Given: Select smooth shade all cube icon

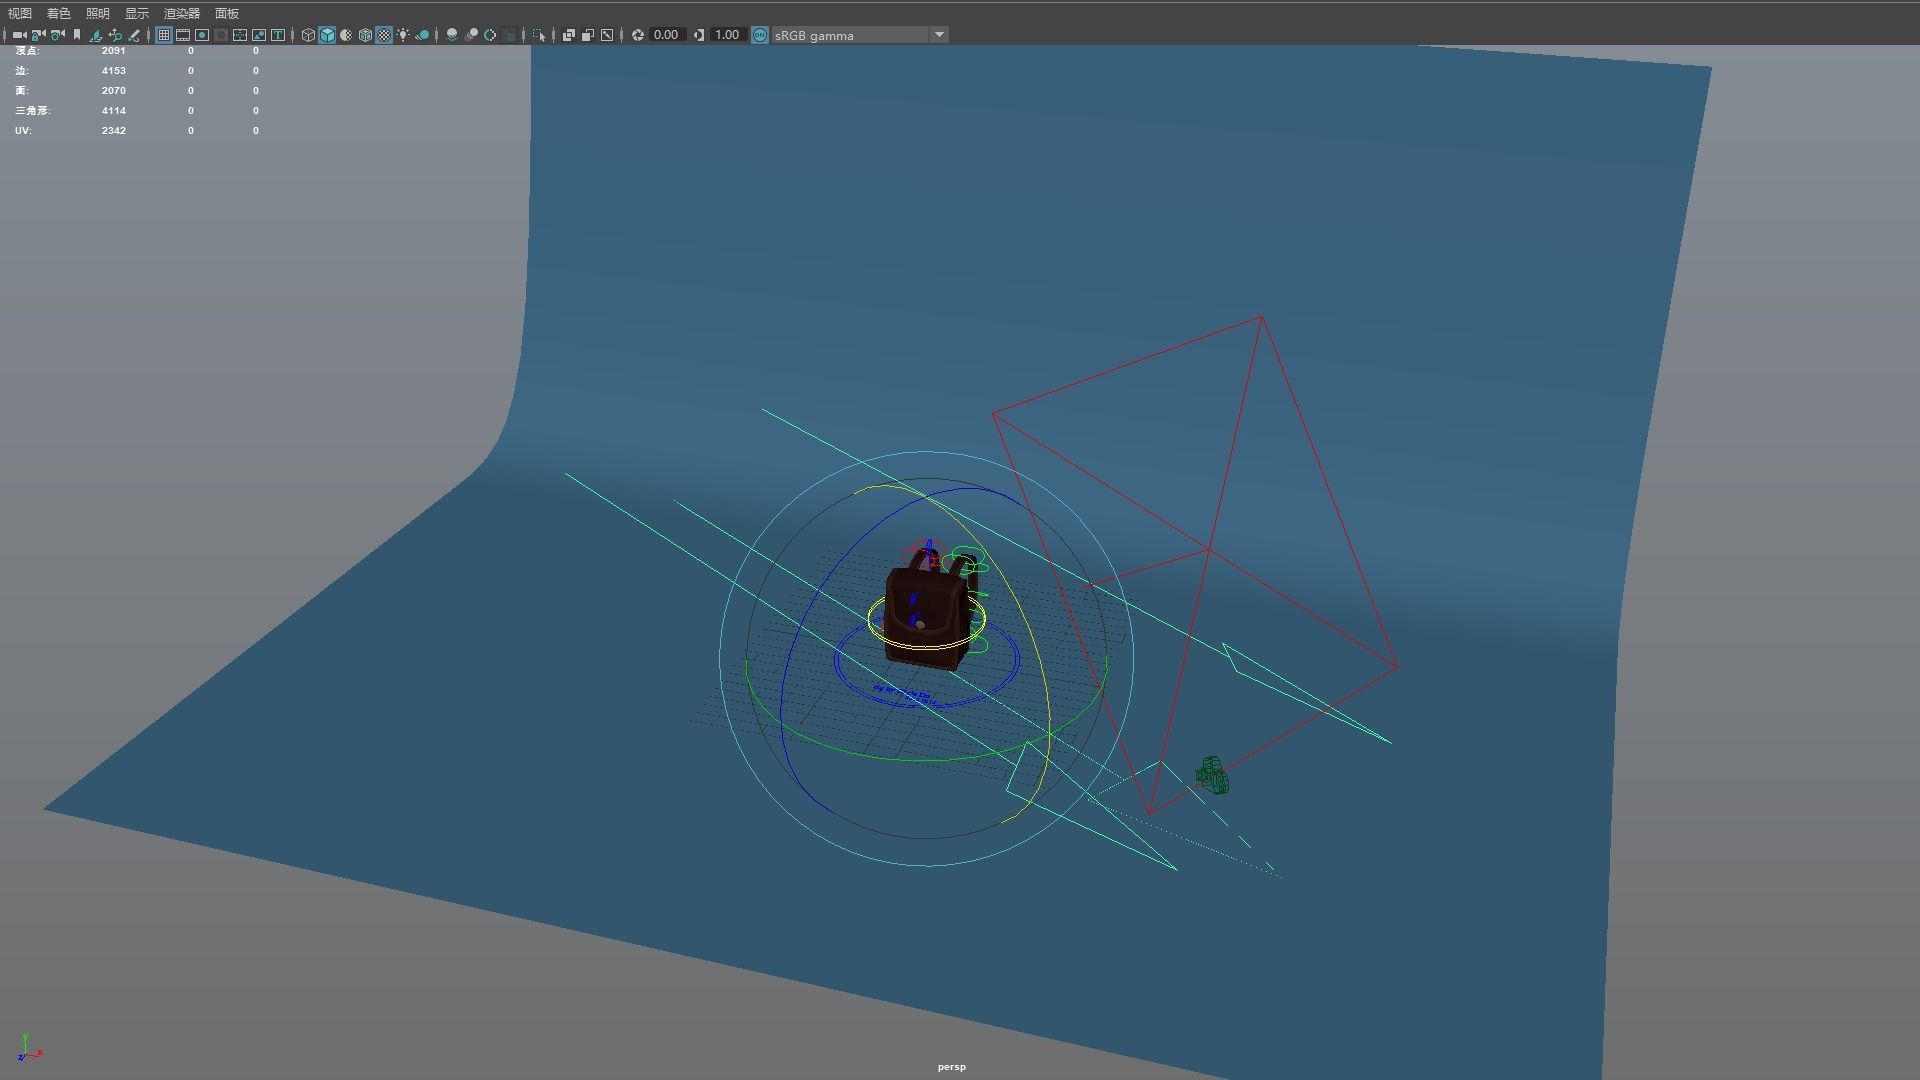Looking at the screenshot, I should tap(327, 35).
